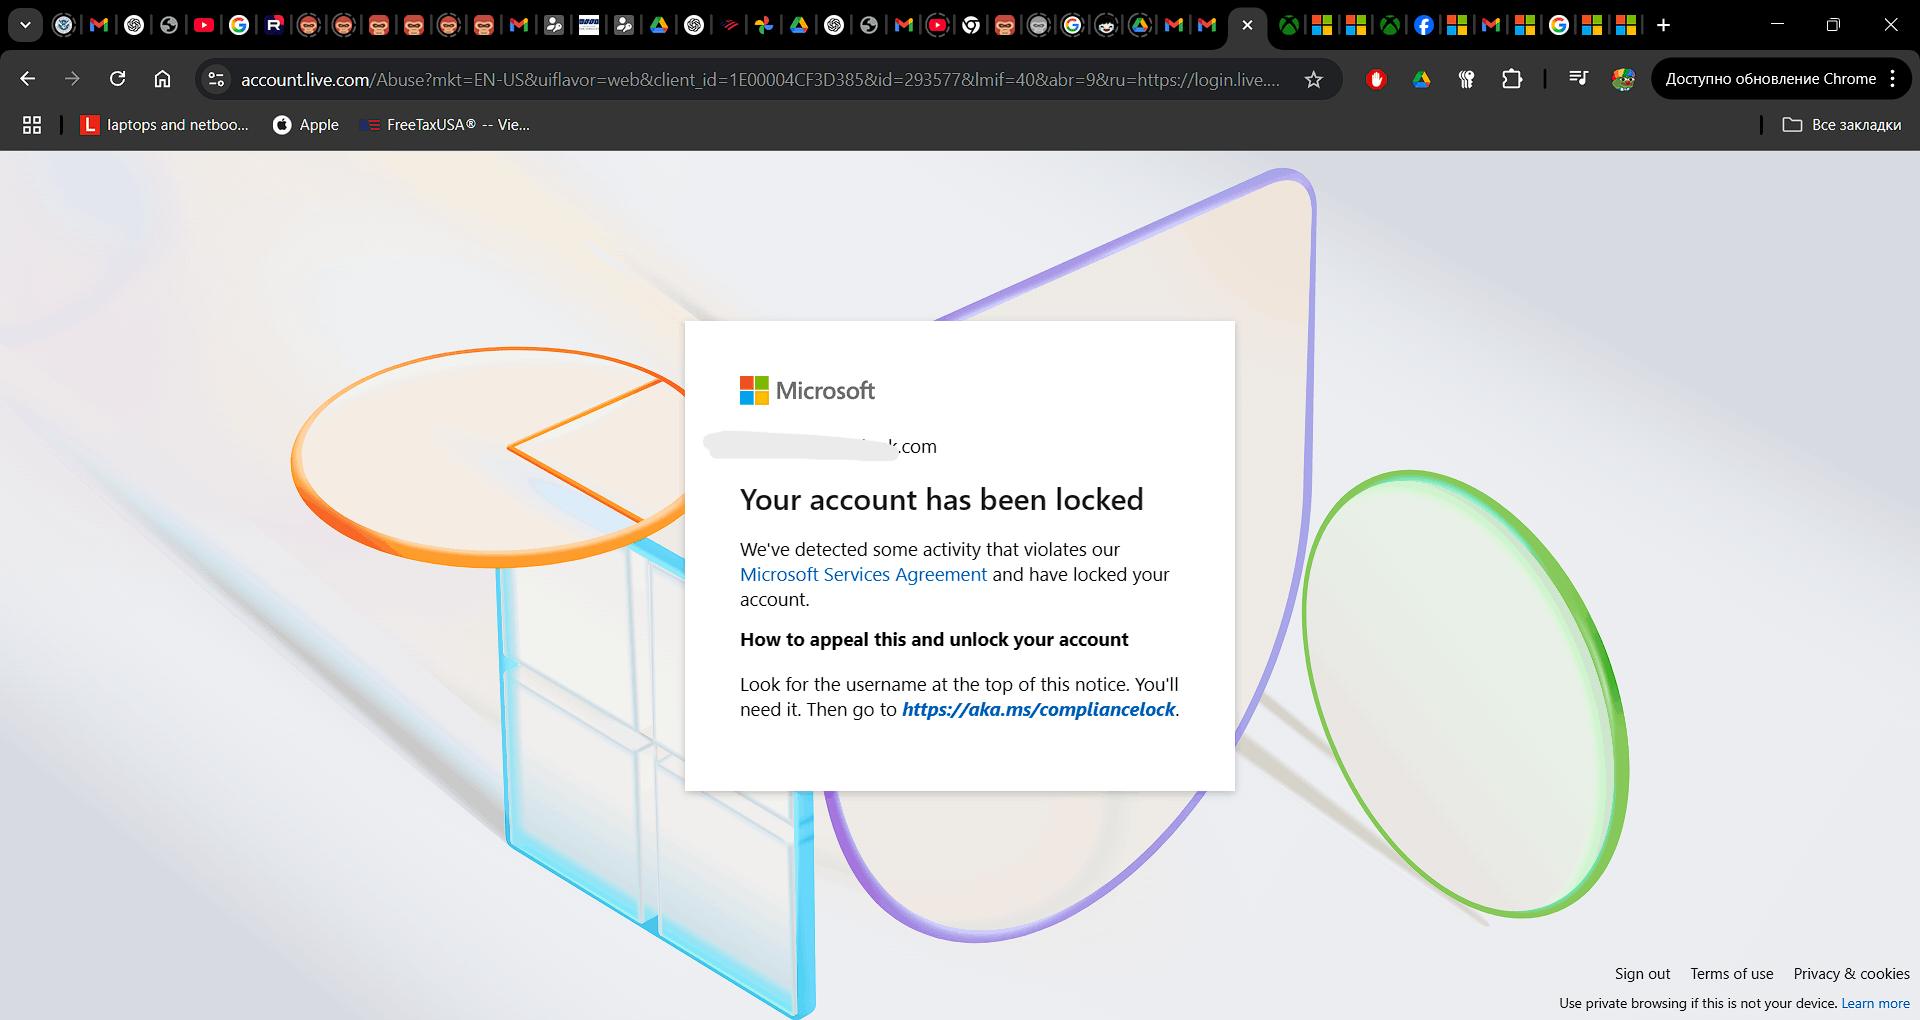Expand the 'Все закладки' bookmarks folder
Screen dimensions: 1920x1020
1842,125
